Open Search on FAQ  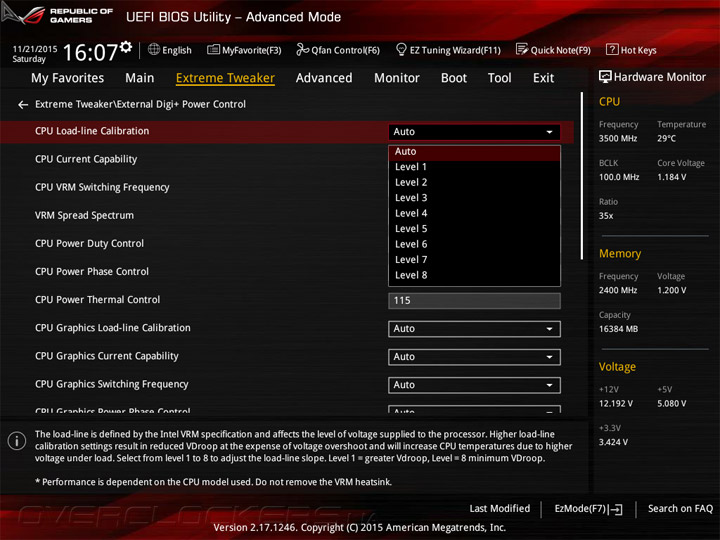click(680, 509)
